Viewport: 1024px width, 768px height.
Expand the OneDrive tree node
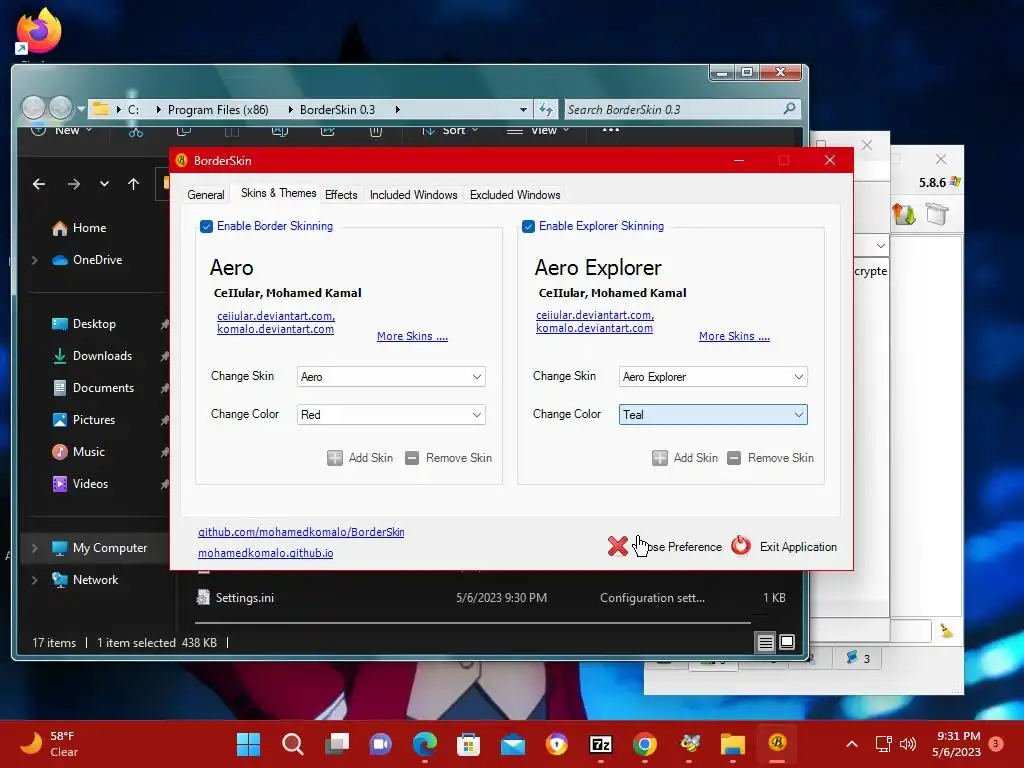point(35,260)
